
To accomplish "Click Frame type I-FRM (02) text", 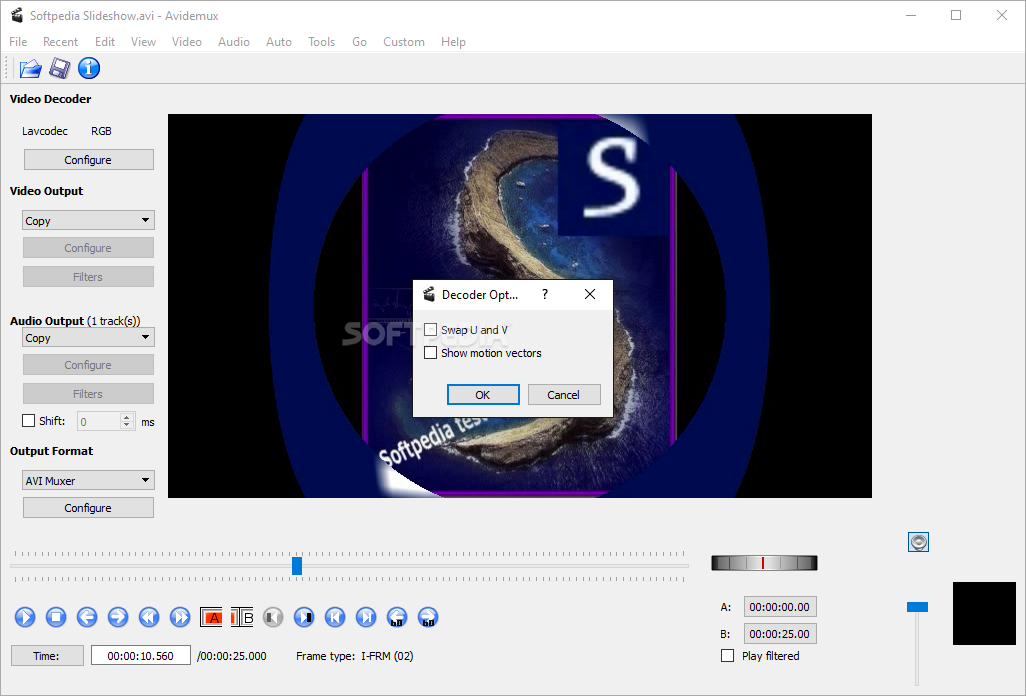I will [x=355, y=656].
